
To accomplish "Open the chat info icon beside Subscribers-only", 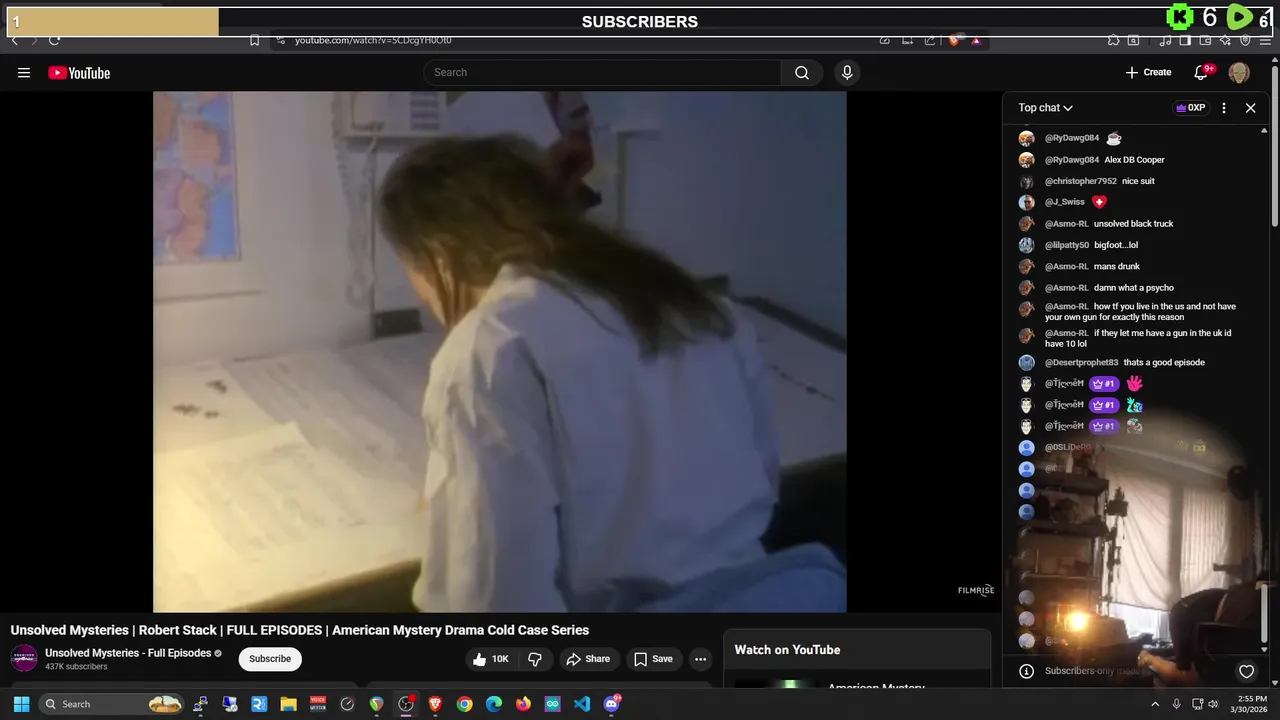I will (x=1026, y=671).
